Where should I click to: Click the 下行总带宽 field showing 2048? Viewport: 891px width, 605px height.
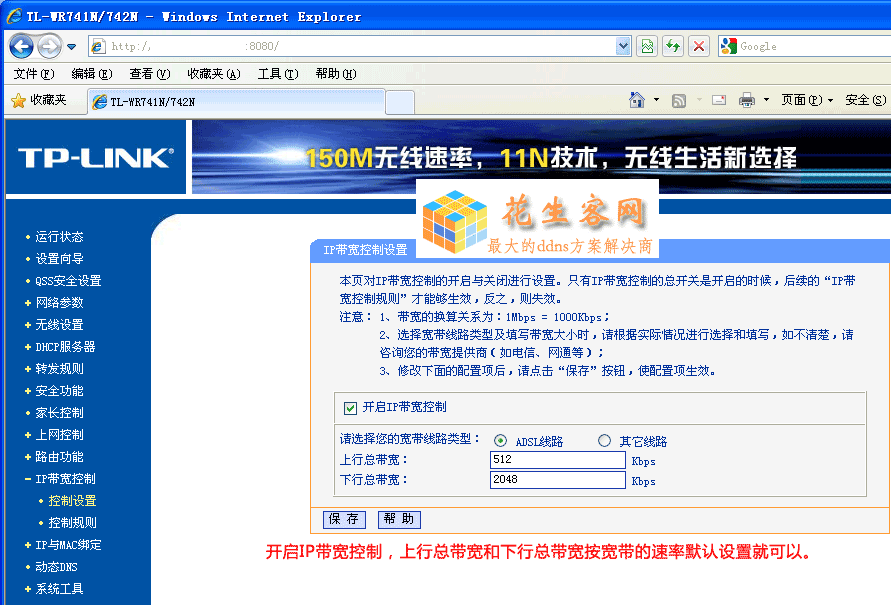click(x=557, y=480)
